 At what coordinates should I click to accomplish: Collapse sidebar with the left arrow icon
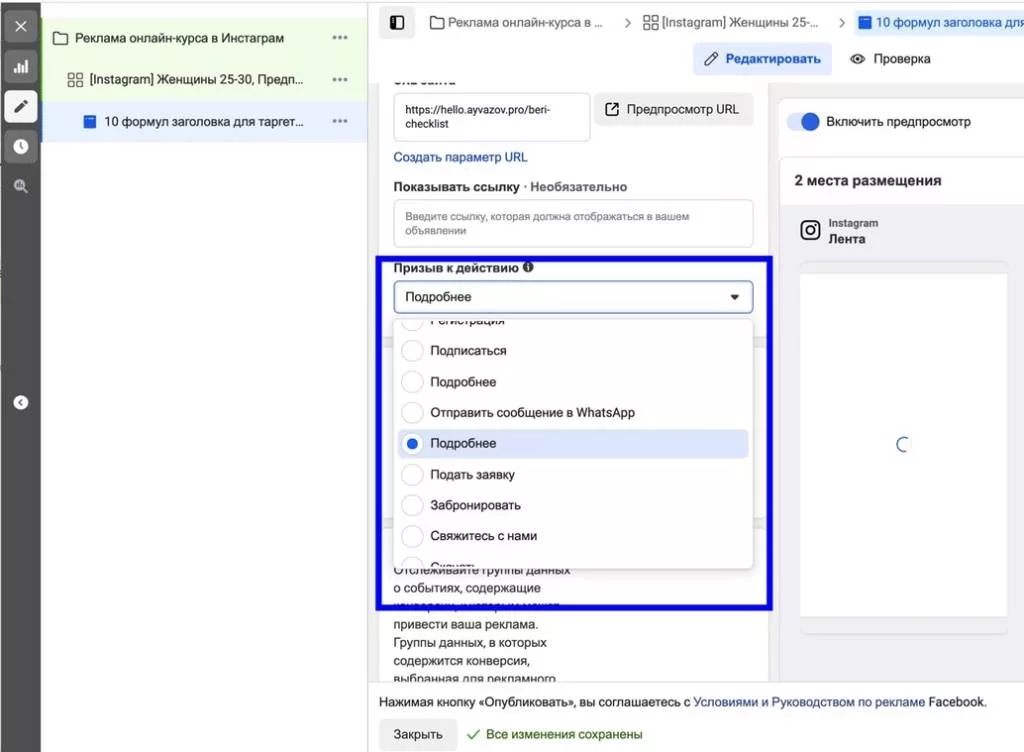21,402
